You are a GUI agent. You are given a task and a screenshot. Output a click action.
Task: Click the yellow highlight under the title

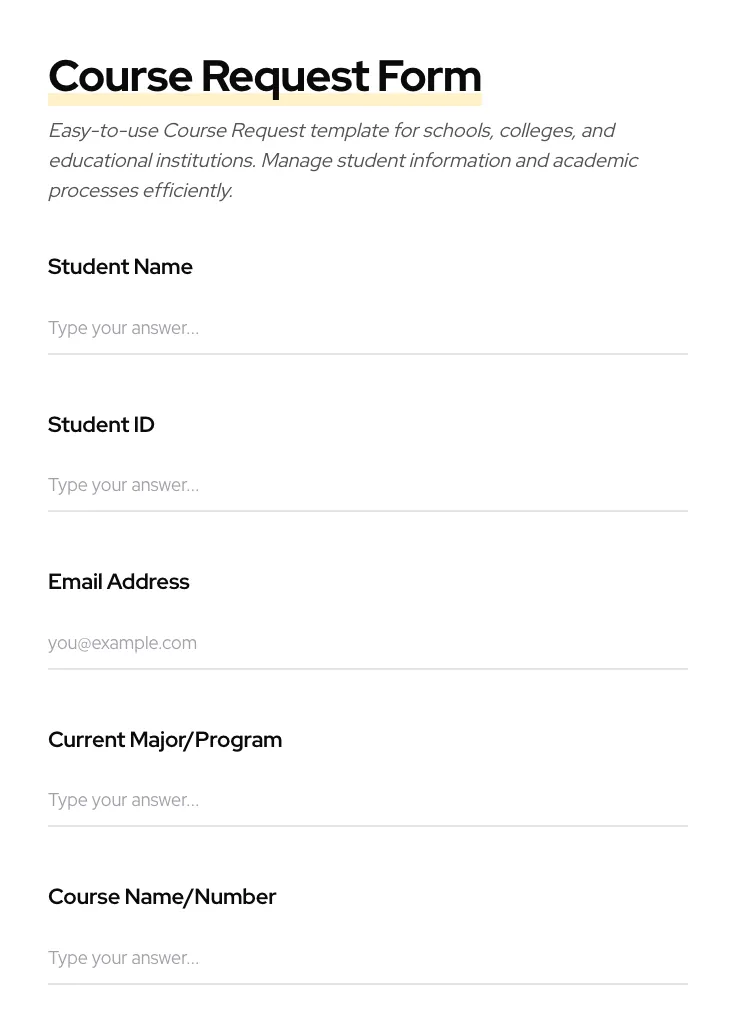(x=264, y=101)
